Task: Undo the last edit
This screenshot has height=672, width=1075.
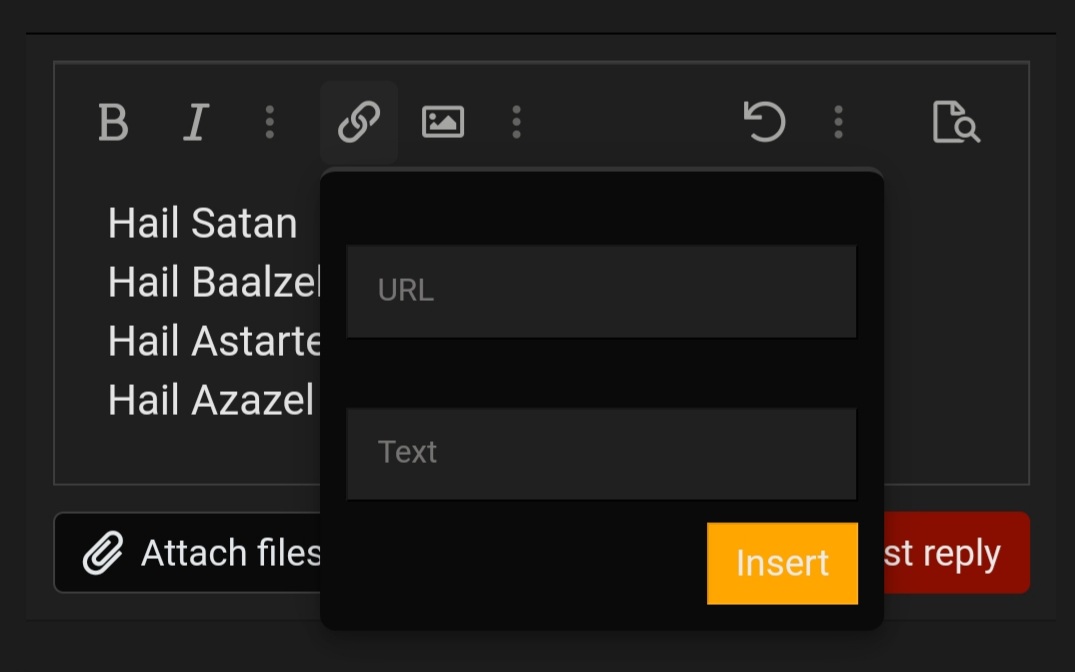Action: (x=765, y=122)
